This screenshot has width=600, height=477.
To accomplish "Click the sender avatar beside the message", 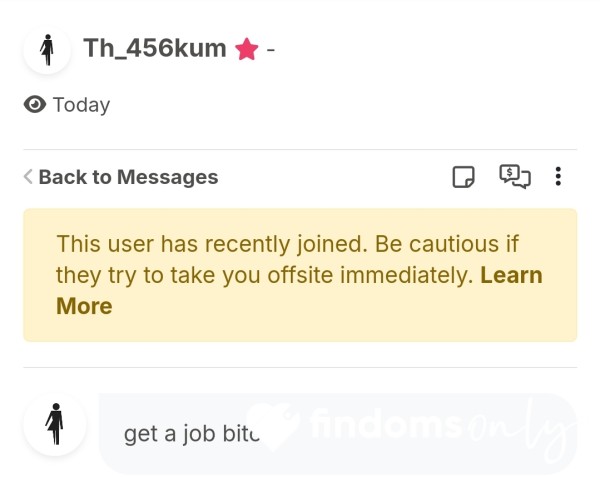I will point(55,425).
